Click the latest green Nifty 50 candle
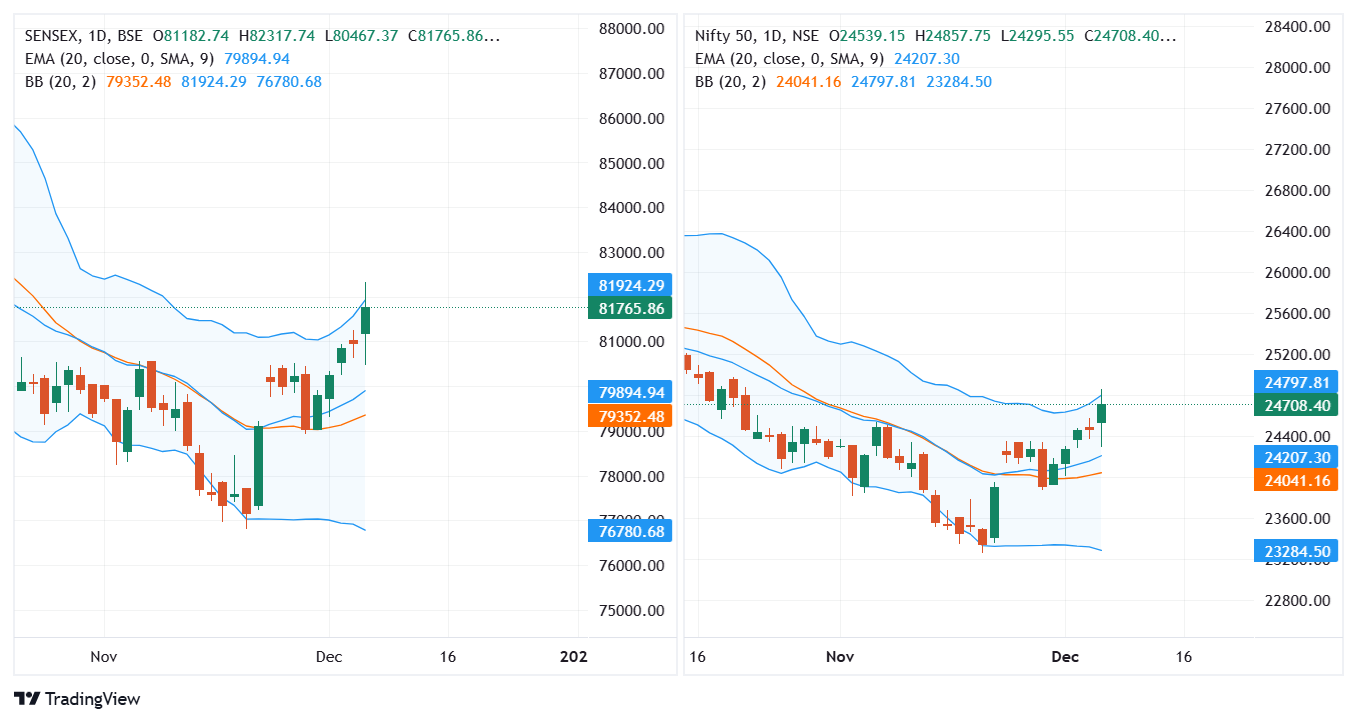This screenshot has width=1357, height=722. (x=1102, y=414)
